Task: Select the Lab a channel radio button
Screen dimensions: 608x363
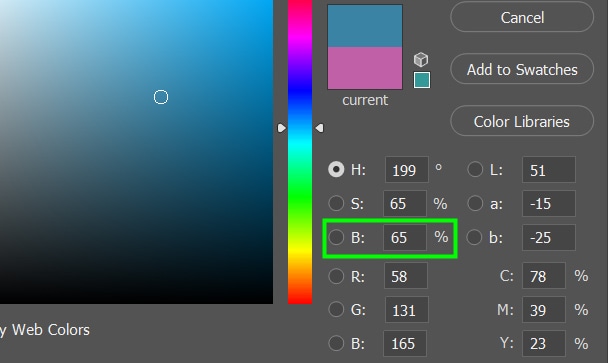Action: tap(475, 203)
